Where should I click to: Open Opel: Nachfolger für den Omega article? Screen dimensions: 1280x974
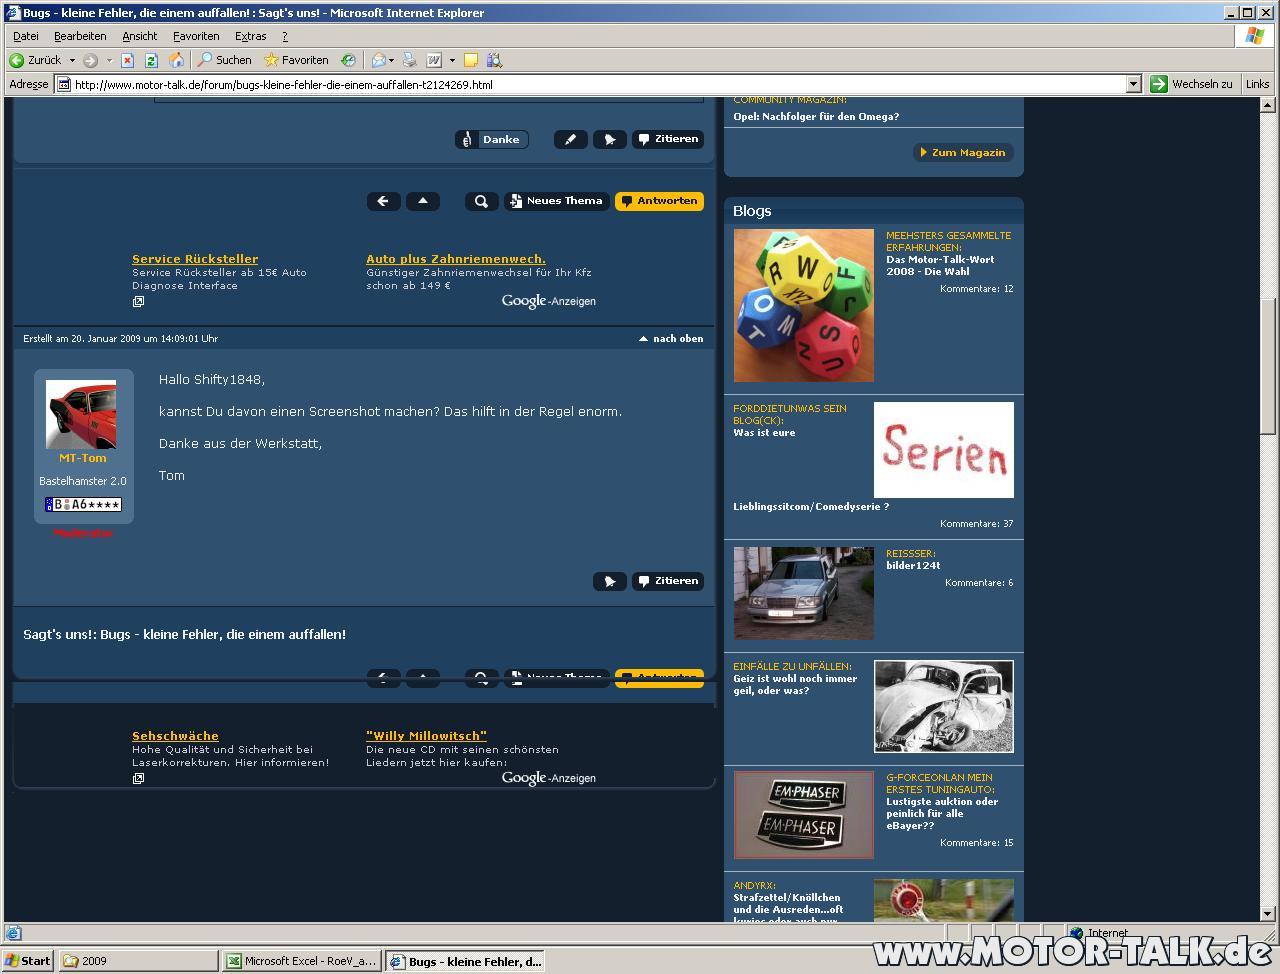click(816, 117)
